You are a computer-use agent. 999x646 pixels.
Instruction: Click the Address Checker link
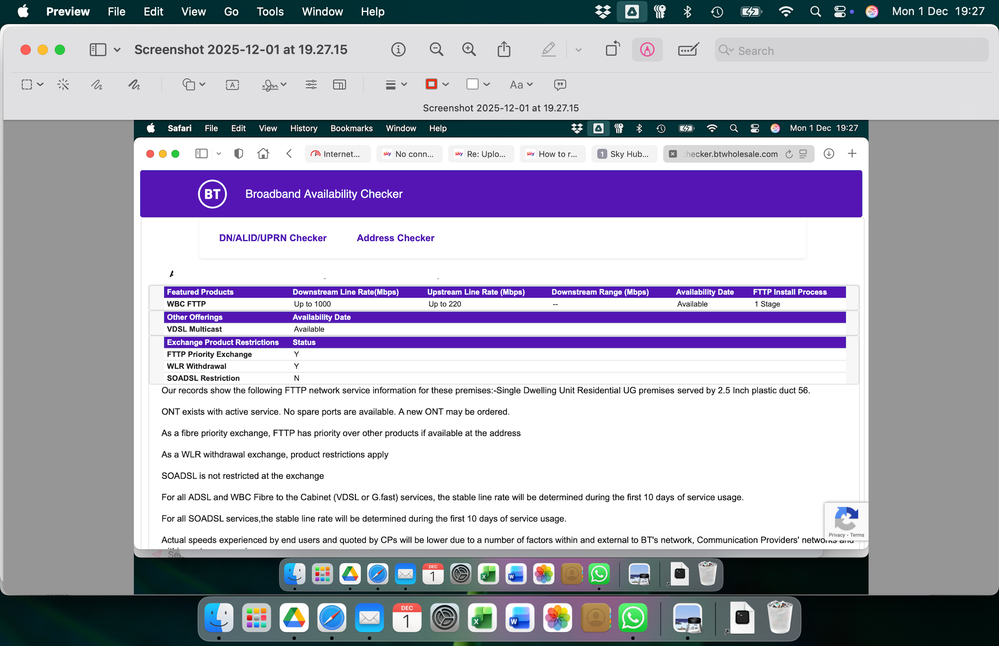click(395, 237)
